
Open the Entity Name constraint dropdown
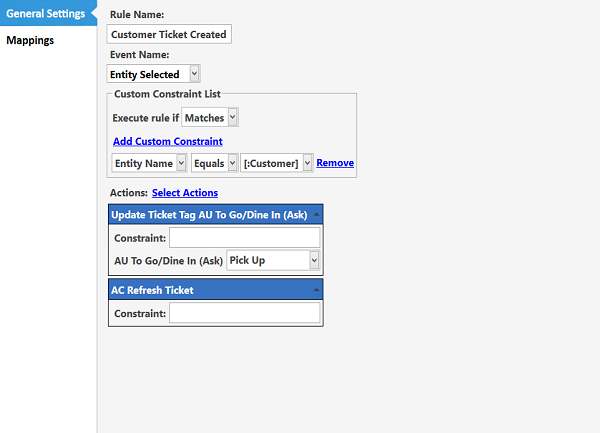click(149, 163)
